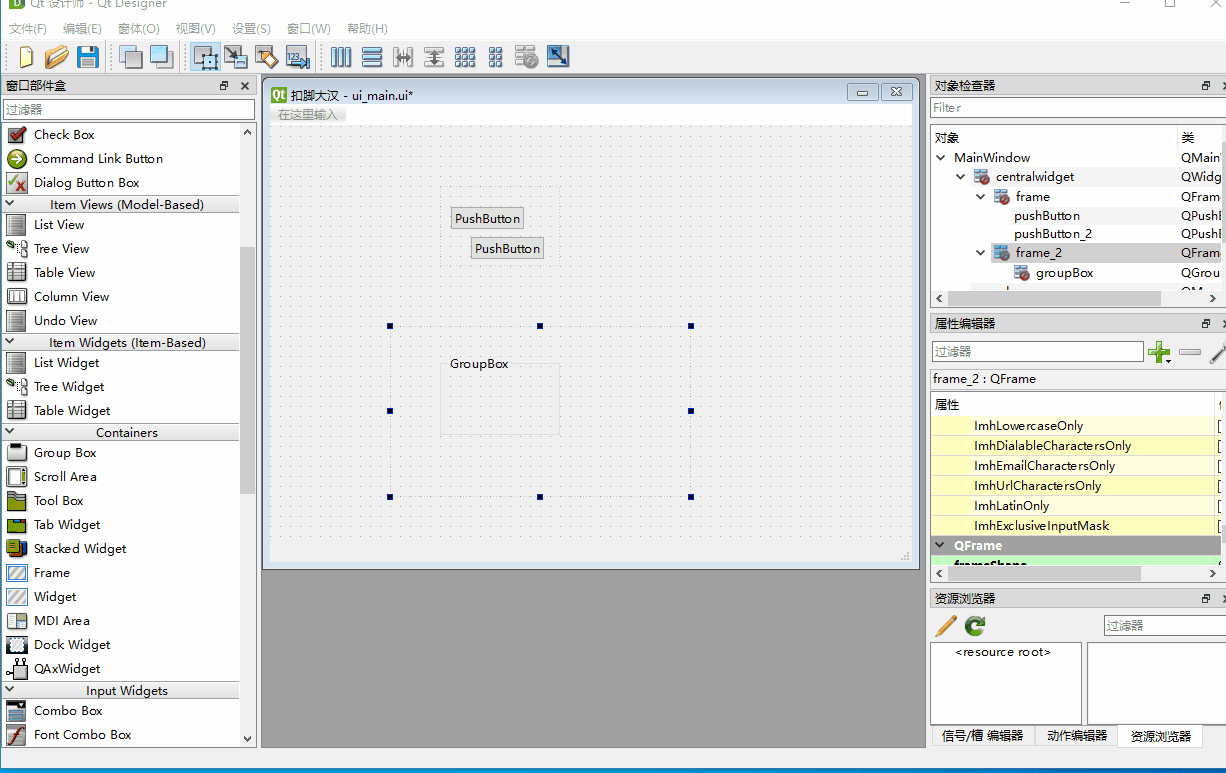Open a file with the folder icon

click(x=56, y=57)
